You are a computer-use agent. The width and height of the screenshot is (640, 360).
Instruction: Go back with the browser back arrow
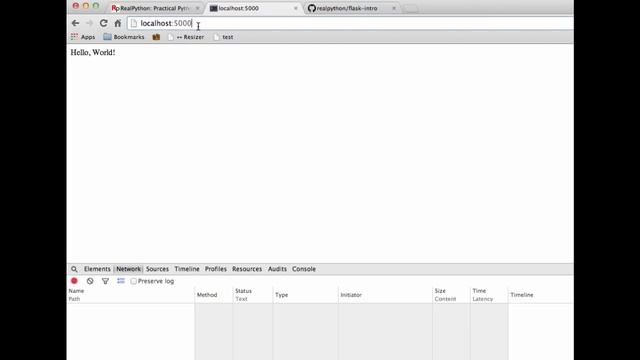click(x=75, y=23)
